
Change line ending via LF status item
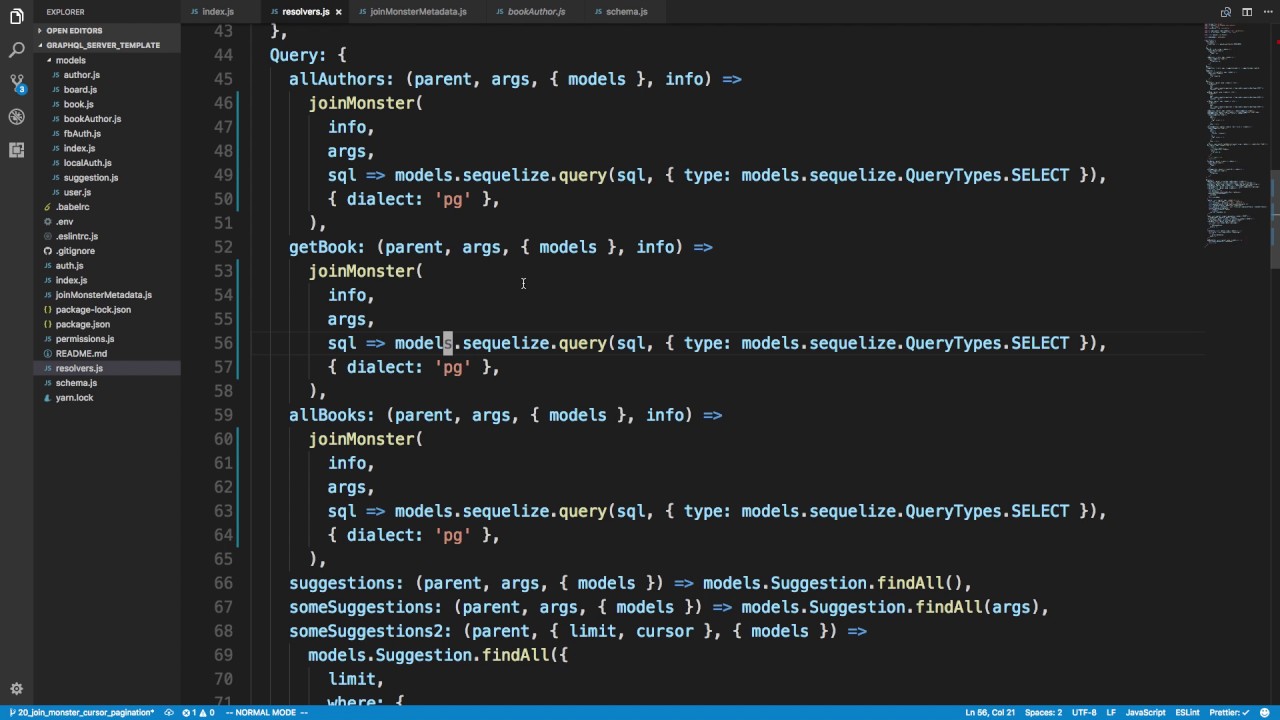(1111, 713)
